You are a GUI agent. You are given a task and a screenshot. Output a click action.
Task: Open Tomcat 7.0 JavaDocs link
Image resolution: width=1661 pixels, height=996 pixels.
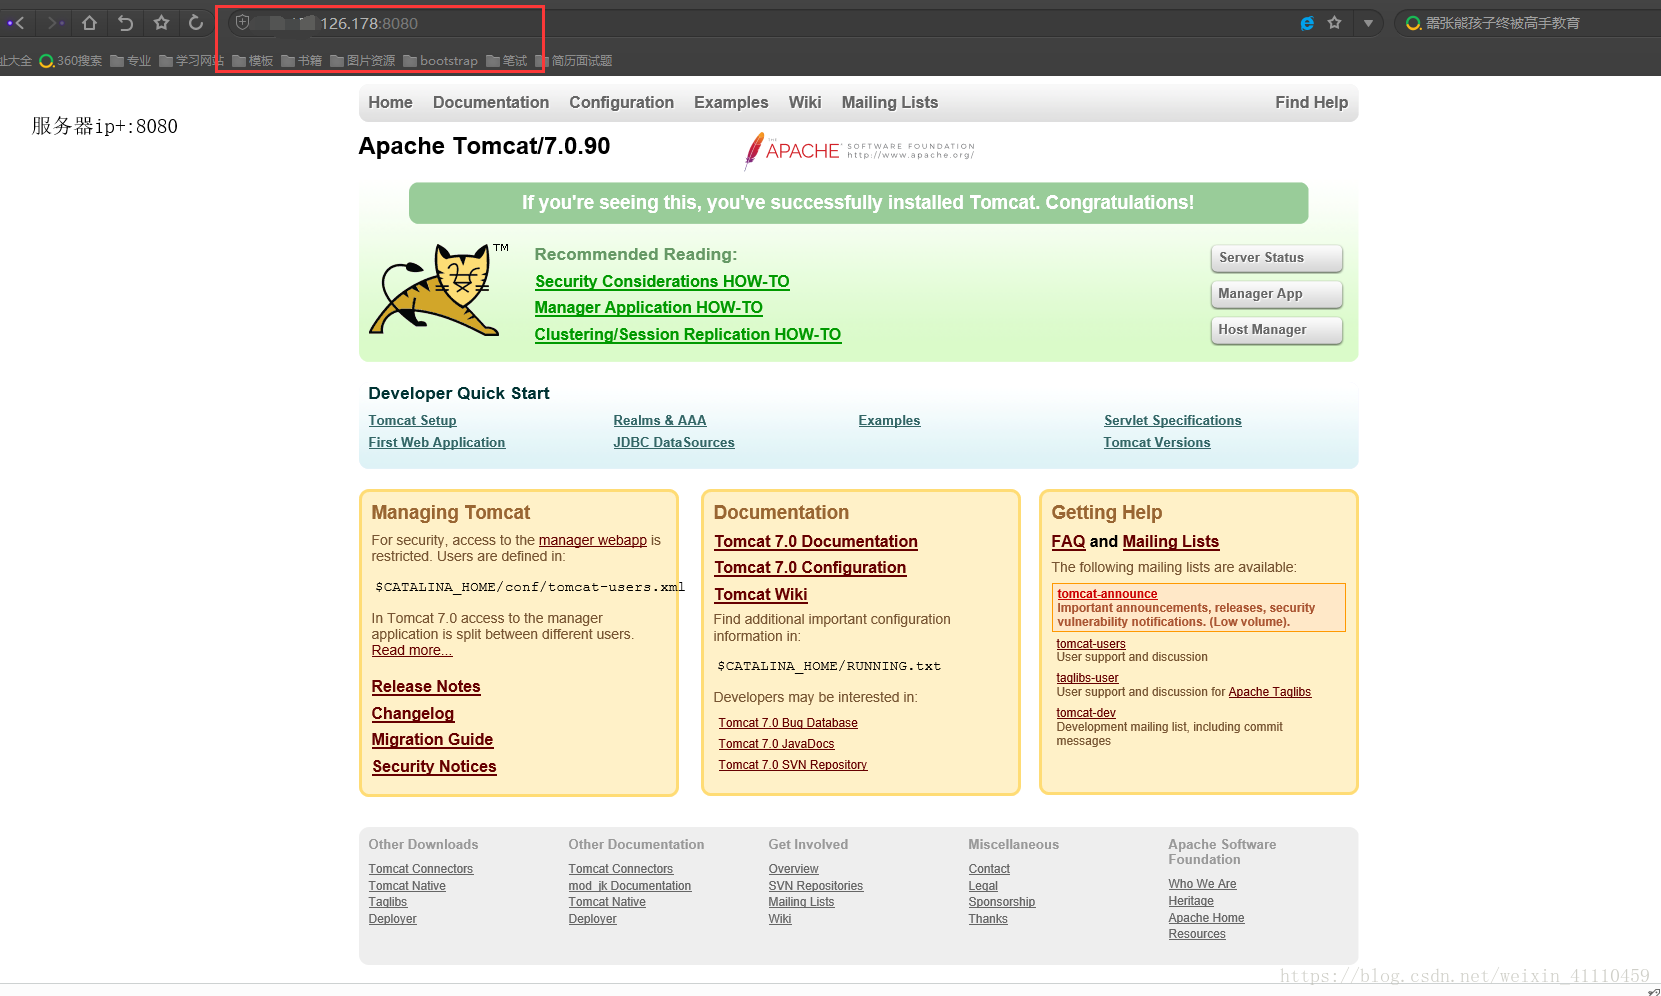776,744
